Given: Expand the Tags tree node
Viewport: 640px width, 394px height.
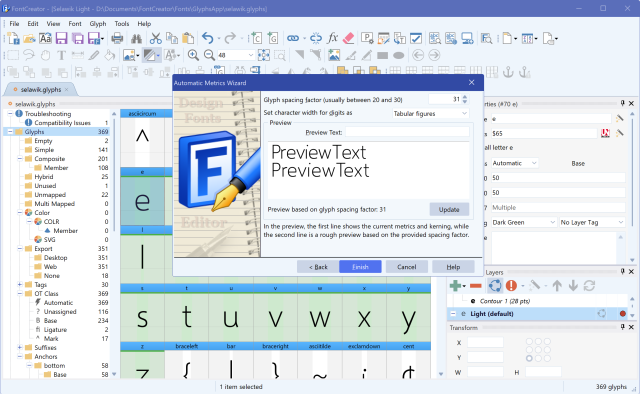Looking at the screenshot, I should tap(20, 284).
